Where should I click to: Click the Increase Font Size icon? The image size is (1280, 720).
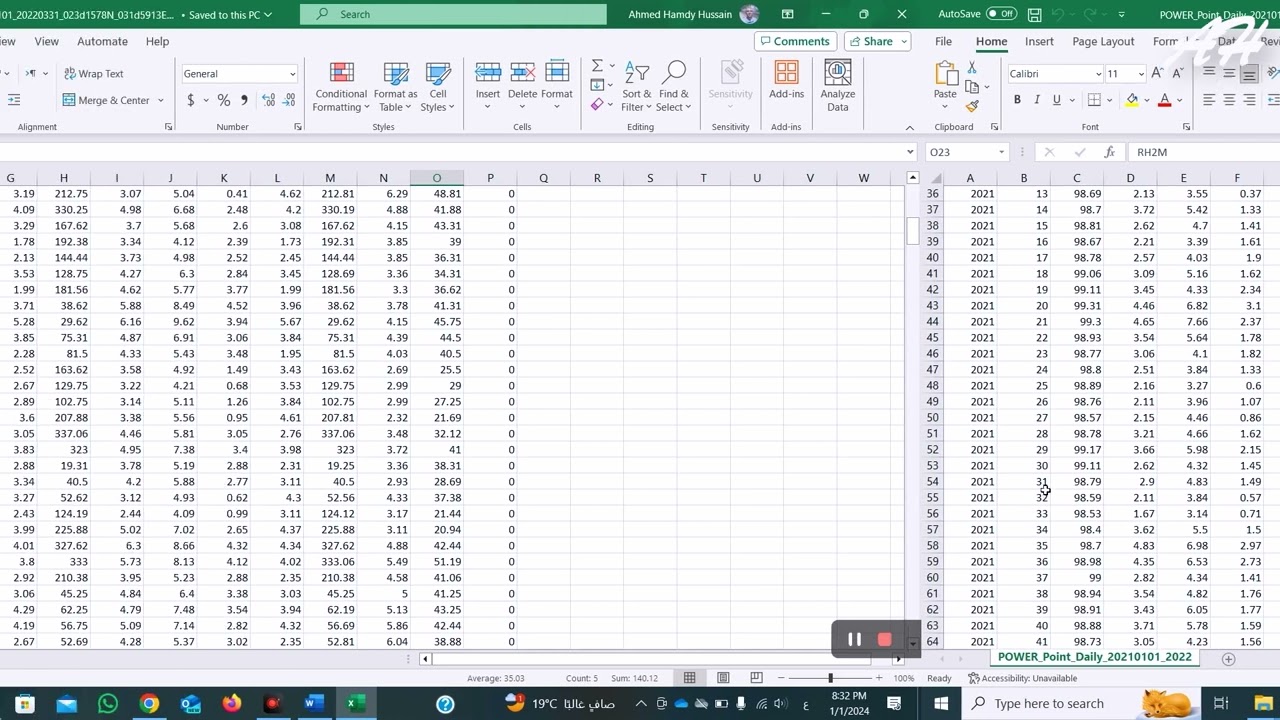[1158, 74]
